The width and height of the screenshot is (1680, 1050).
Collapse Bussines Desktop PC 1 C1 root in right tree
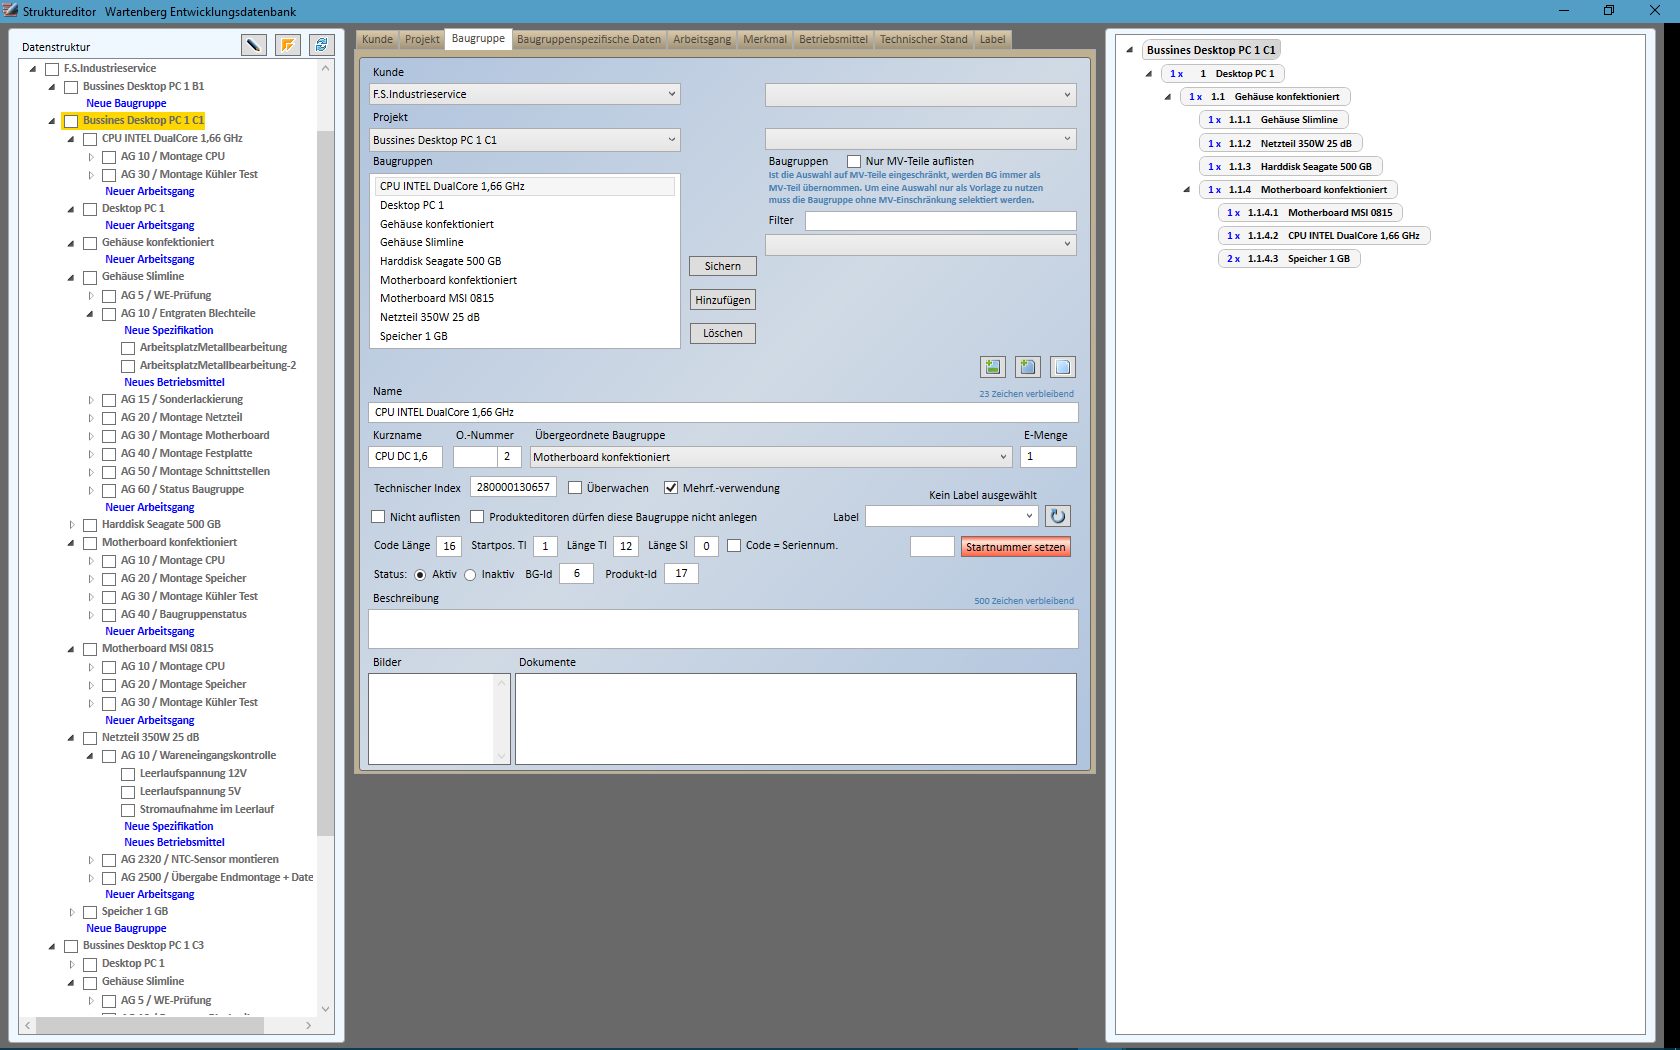click(x=1130, y=50)
